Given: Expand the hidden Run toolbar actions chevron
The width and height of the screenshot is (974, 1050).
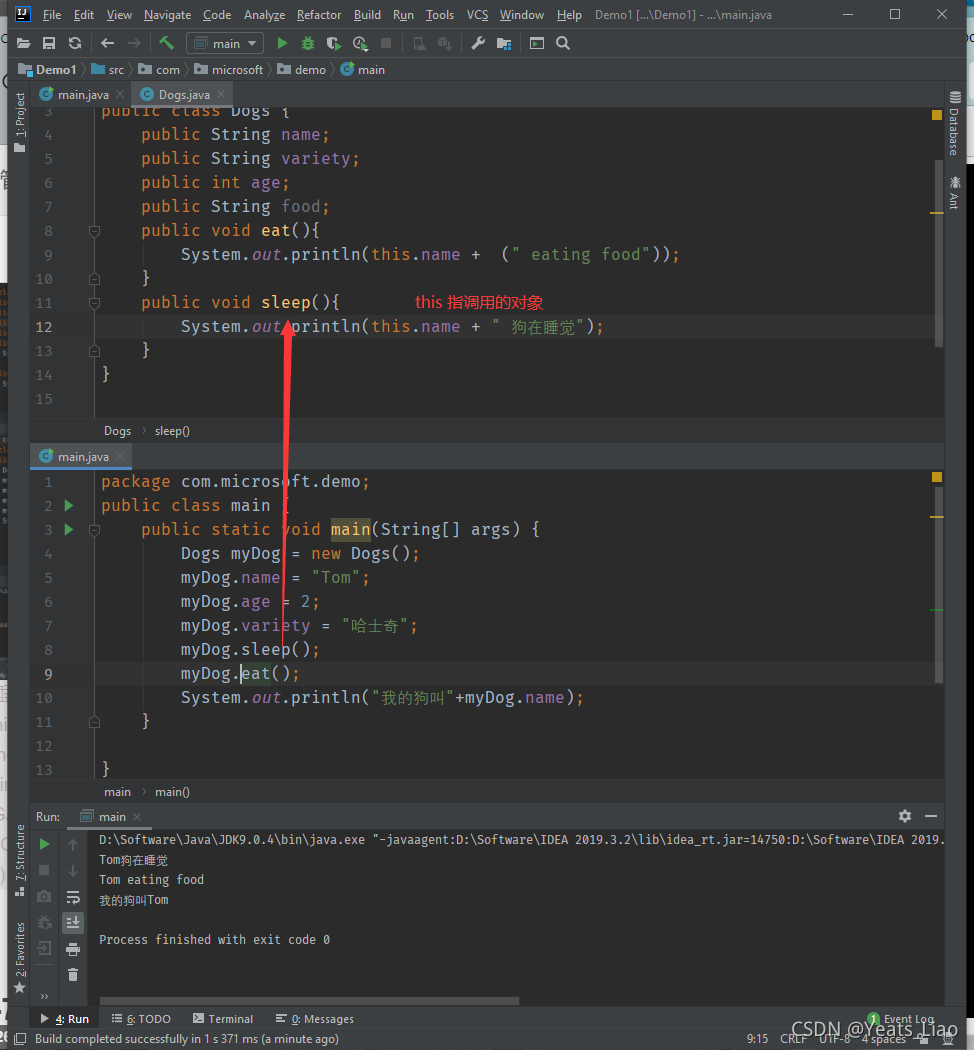Looking at the screenshot, I should pos(44,996).
